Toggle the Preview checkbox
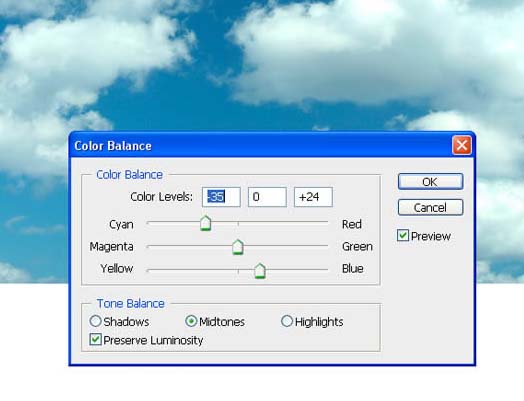The image size is (524, 401). click(403, 235)
